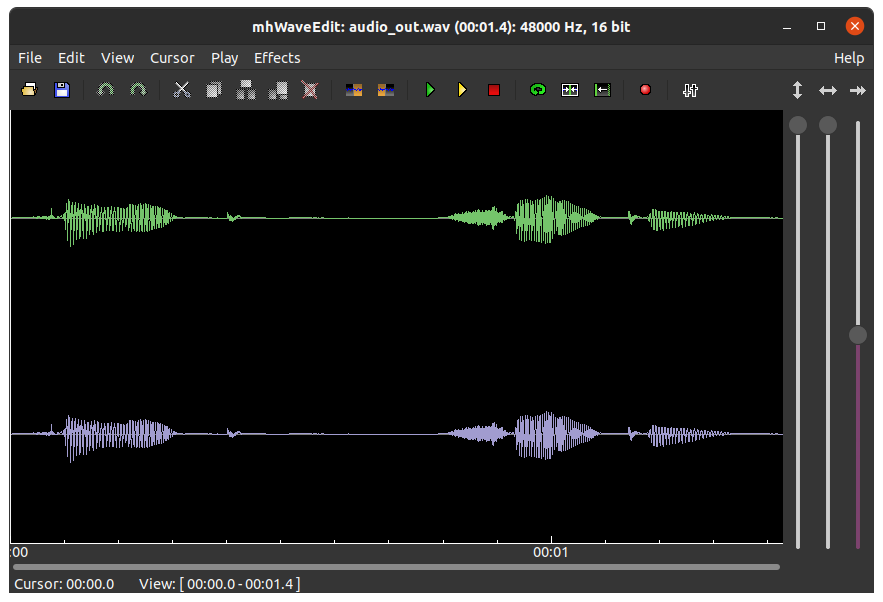Open the Effects menu
883x602 pixels.
tap(277, 58)
